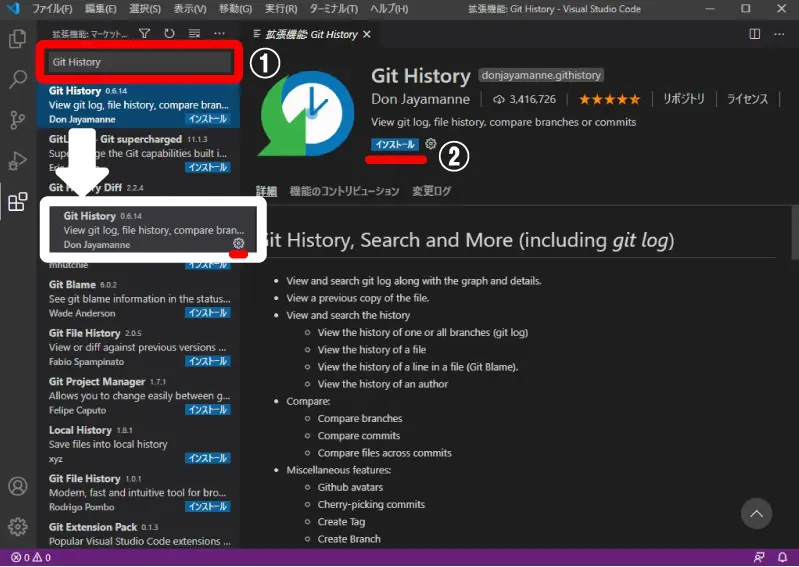Open the リポジトリ link
Image resolution: width=799 pixels, height=567 pixels.
click(x=684, y=99)
